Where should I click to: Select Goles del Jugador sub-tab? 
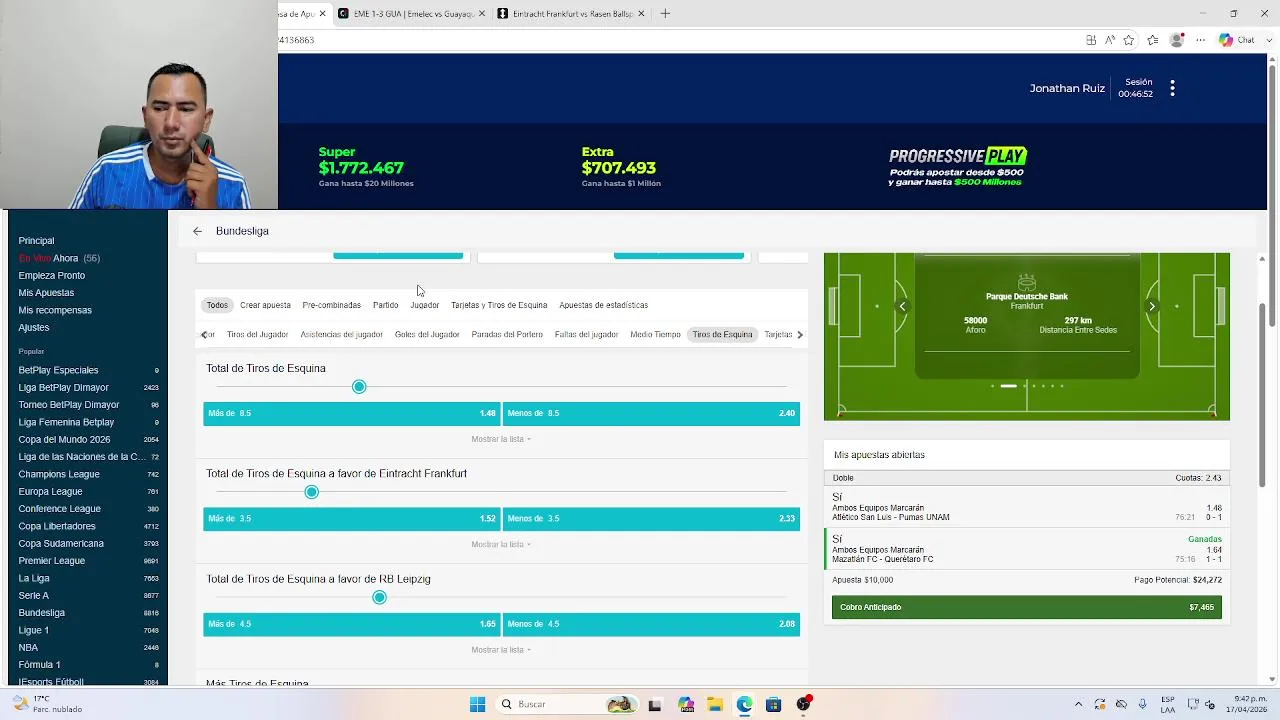[x=427, y=335]
